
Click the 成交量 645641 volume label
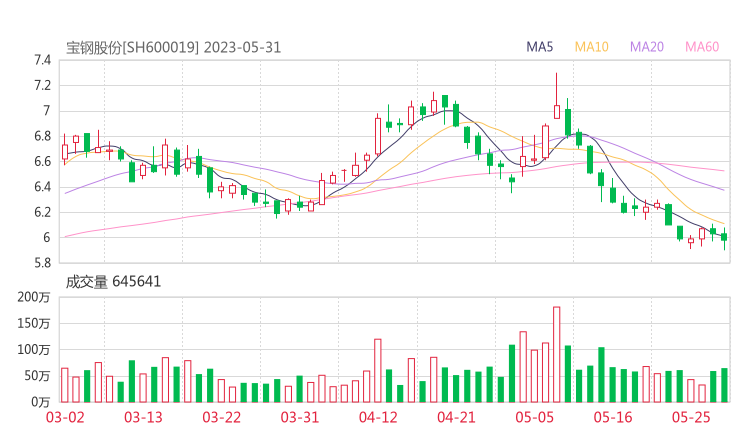click(x=113, y=282)
